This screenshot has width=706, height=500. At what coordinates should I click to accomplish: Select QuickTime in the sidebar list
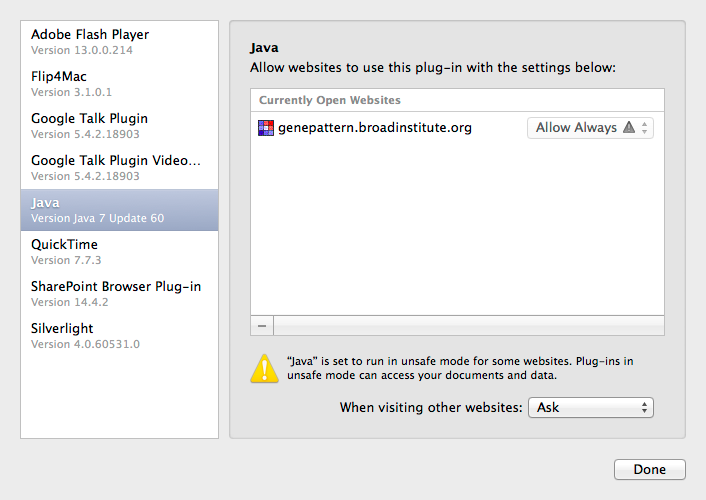tap(119, 252)
